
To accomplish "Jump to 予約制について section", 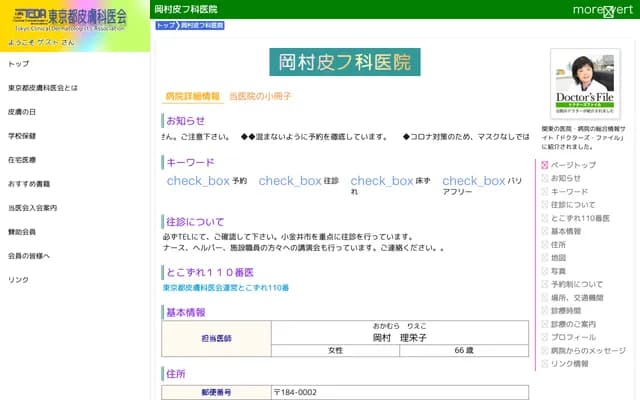I will [577, 284].
